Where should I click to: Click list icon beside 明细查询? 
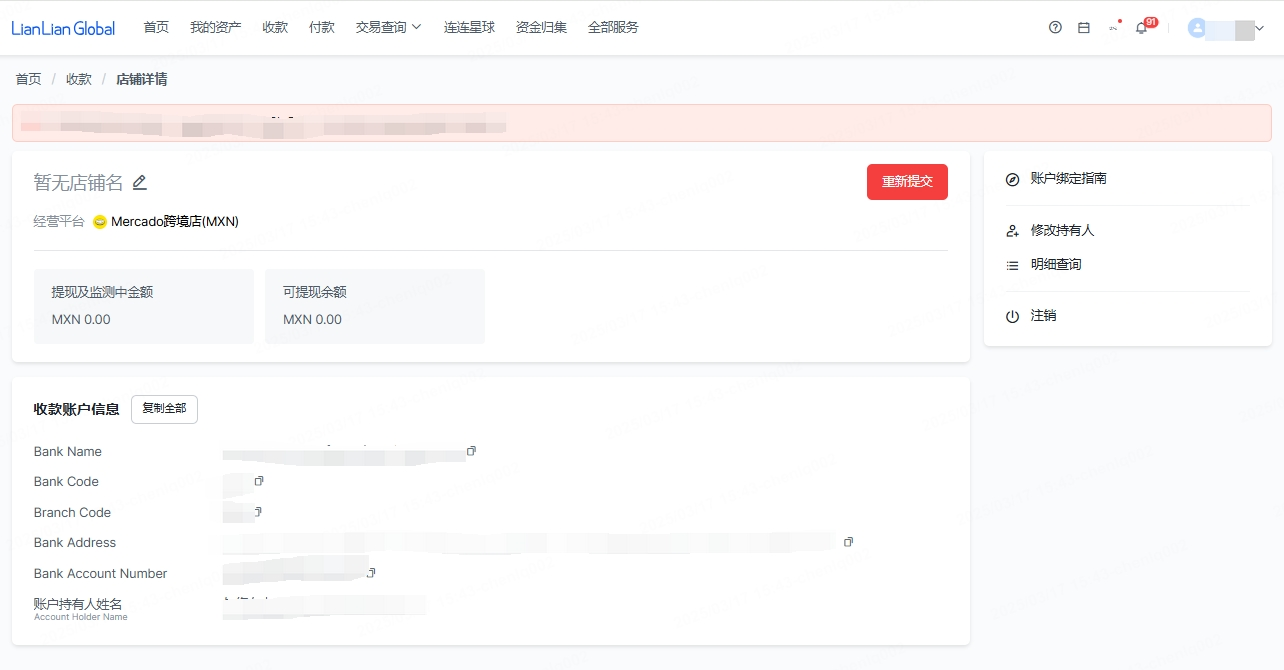pos(1012,265)
